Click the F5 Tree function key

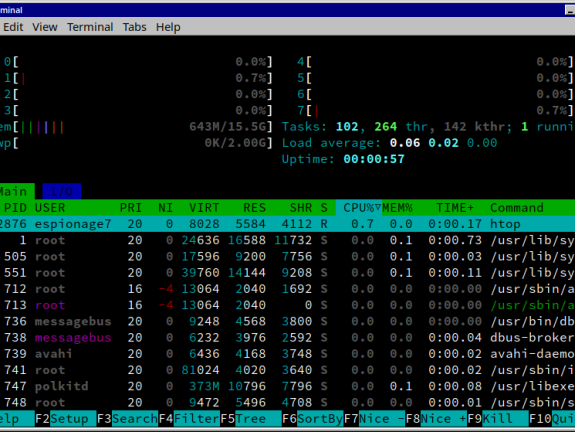coord(251,418)
